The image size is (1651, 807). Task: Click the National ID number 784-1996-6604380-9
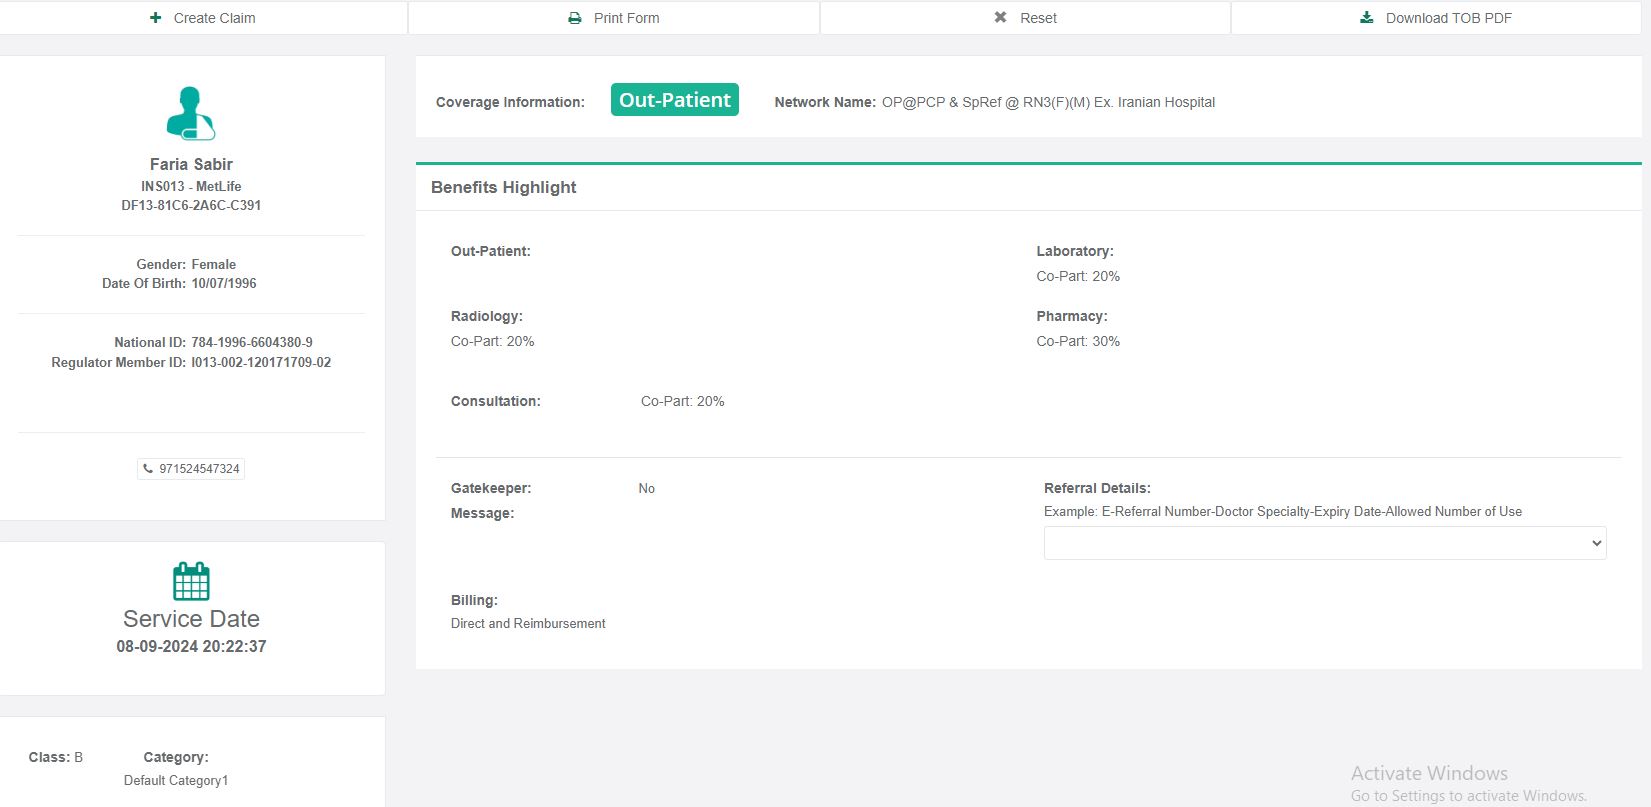tap(252, 342)
